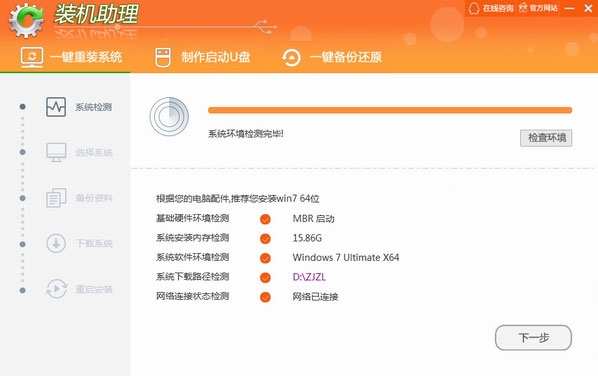Switch to the 一键备份还原 tab
This screenshot has height=376, width=598.
pos(332,57)
